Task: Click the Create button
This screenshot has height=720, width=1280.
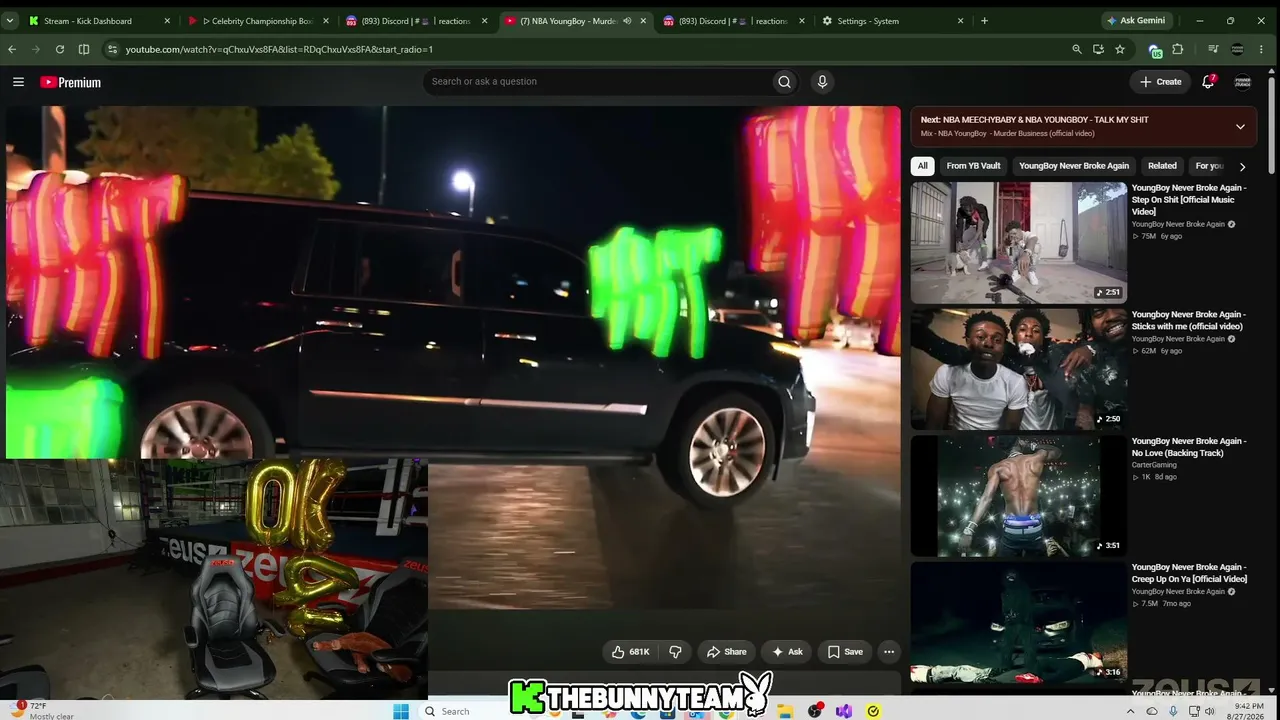Action: 1160,82
